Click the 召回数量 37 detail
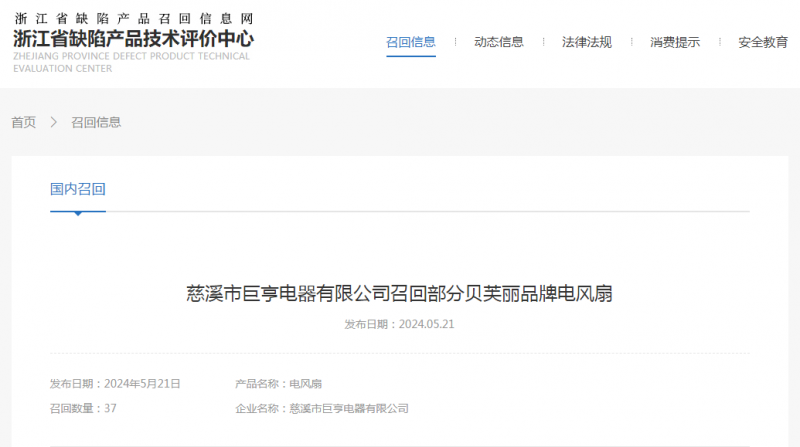The width and height of the screenshot is (800, 447). coord(84,408)
